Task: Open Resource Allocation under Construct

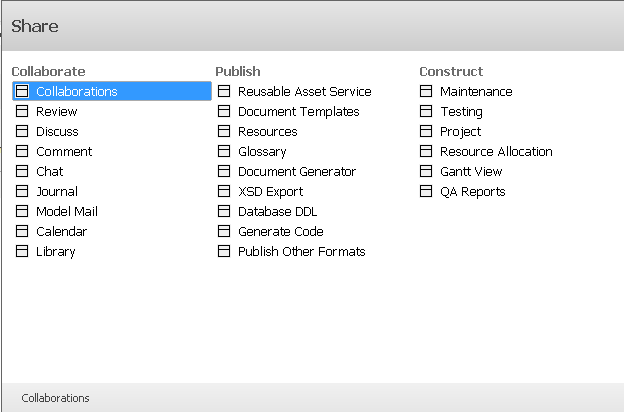Action: pos(496,152)
